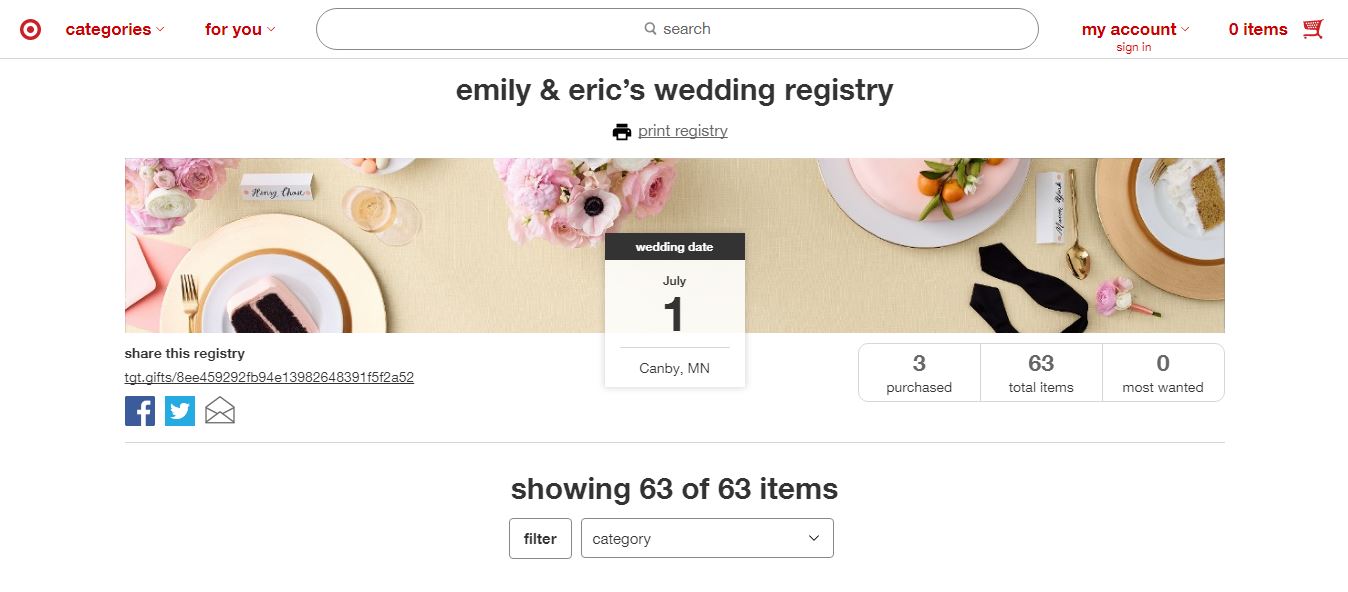Click the printer icon
The height and width of the screenshot is (592, 1348).
[x=622, y=131]
